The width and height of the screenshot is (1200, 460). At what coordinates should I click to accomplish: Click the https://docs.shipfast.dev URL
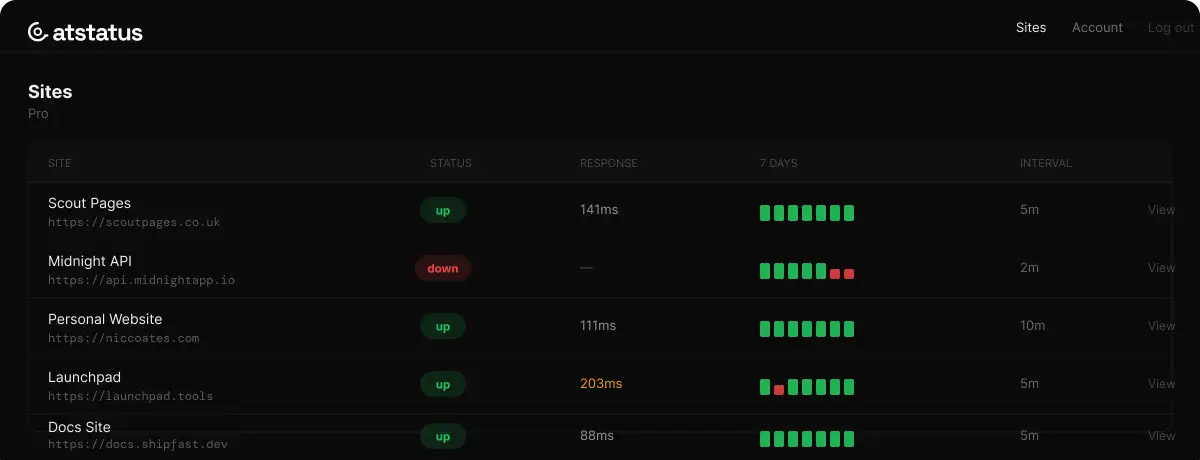click(138, 444)
